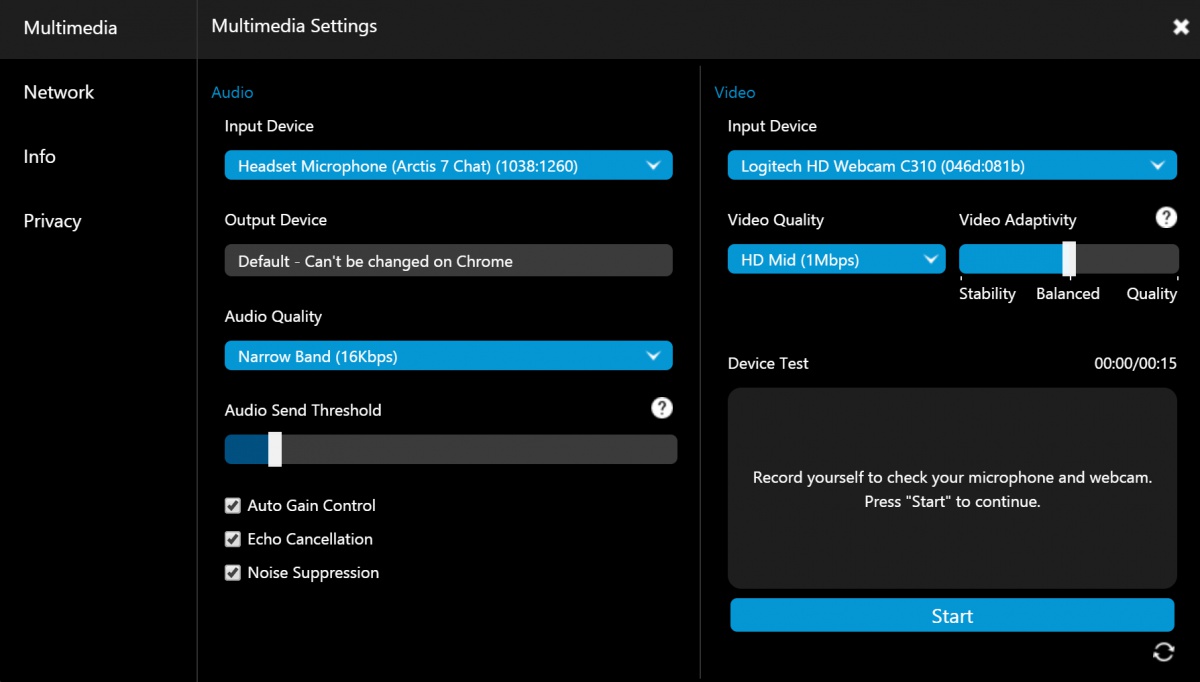Open the audio Input Device dropdown
This screenshot has height=682, width=1200.
[448, 166]
